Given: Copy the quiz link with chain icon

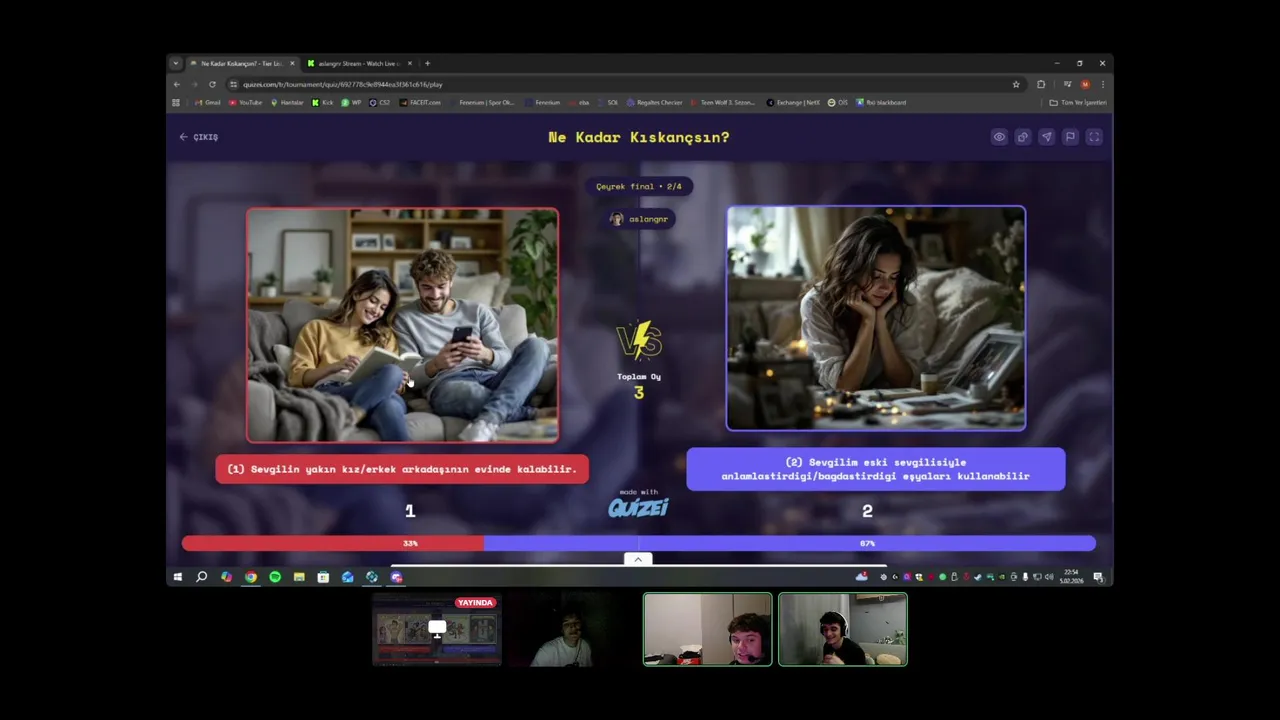Looking at the screenshot, I should pyautogui.click(x=1022, y=137).
